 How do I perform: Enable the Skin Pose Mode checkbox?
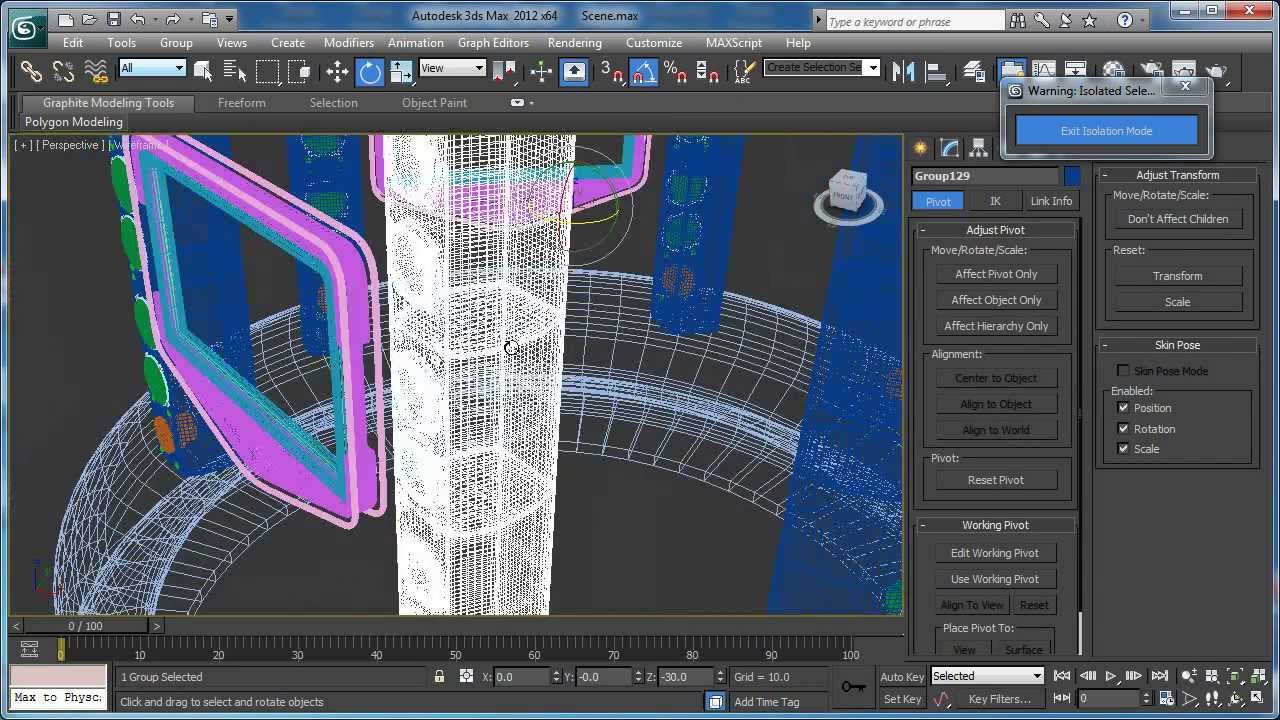pyautogui.click(x=1123, y=371)
